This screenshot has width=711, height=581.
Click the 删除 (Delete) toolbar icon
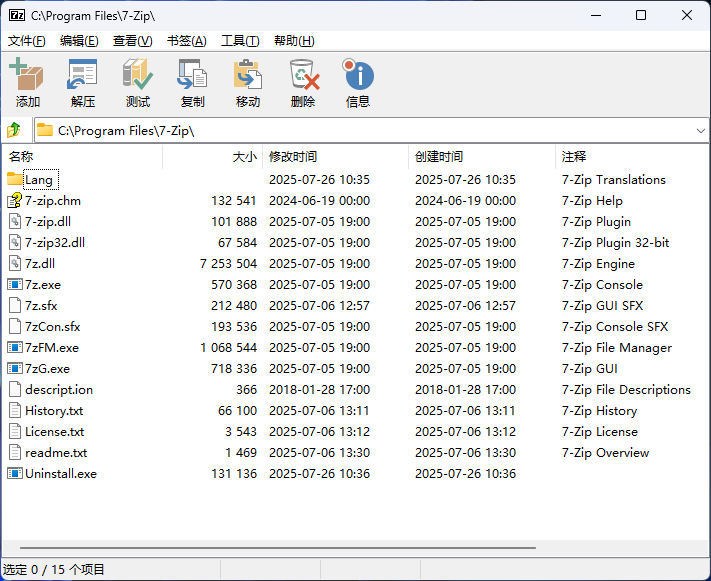pyautogui.click(x=304, y=74)
